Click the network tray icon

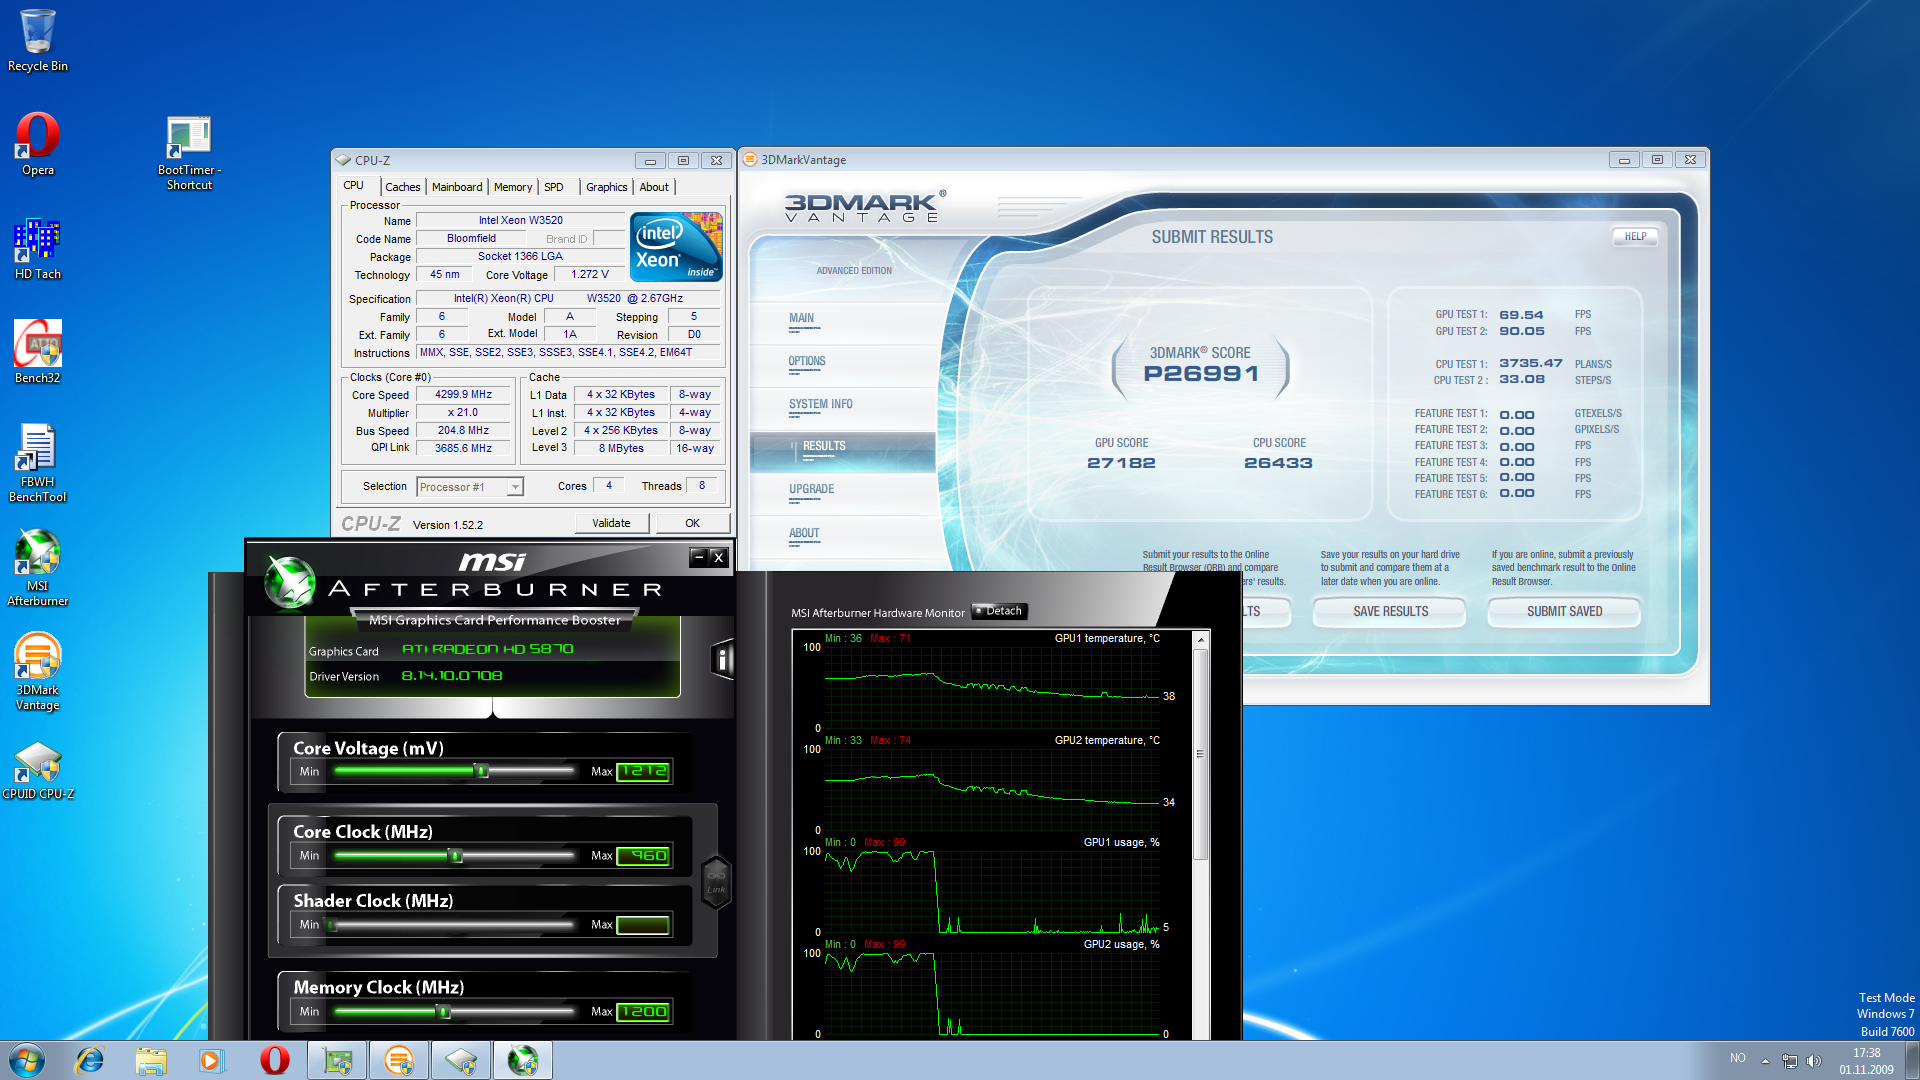(1789, 1060)
